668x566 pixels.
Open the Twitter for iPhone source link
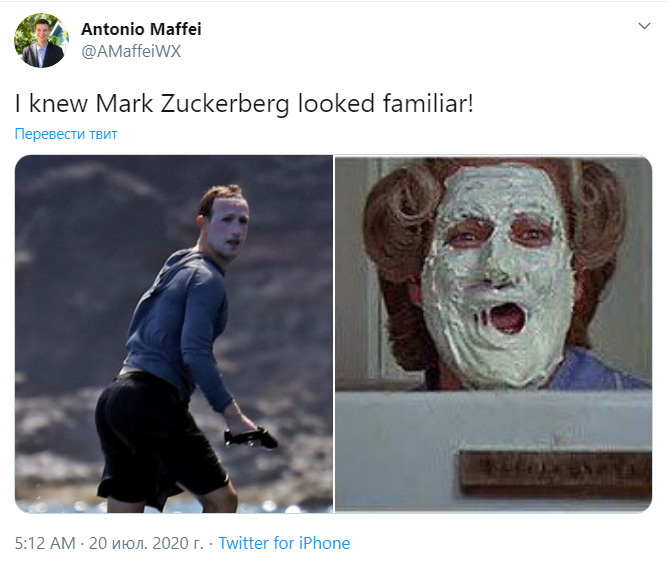(x=284, y=543)
